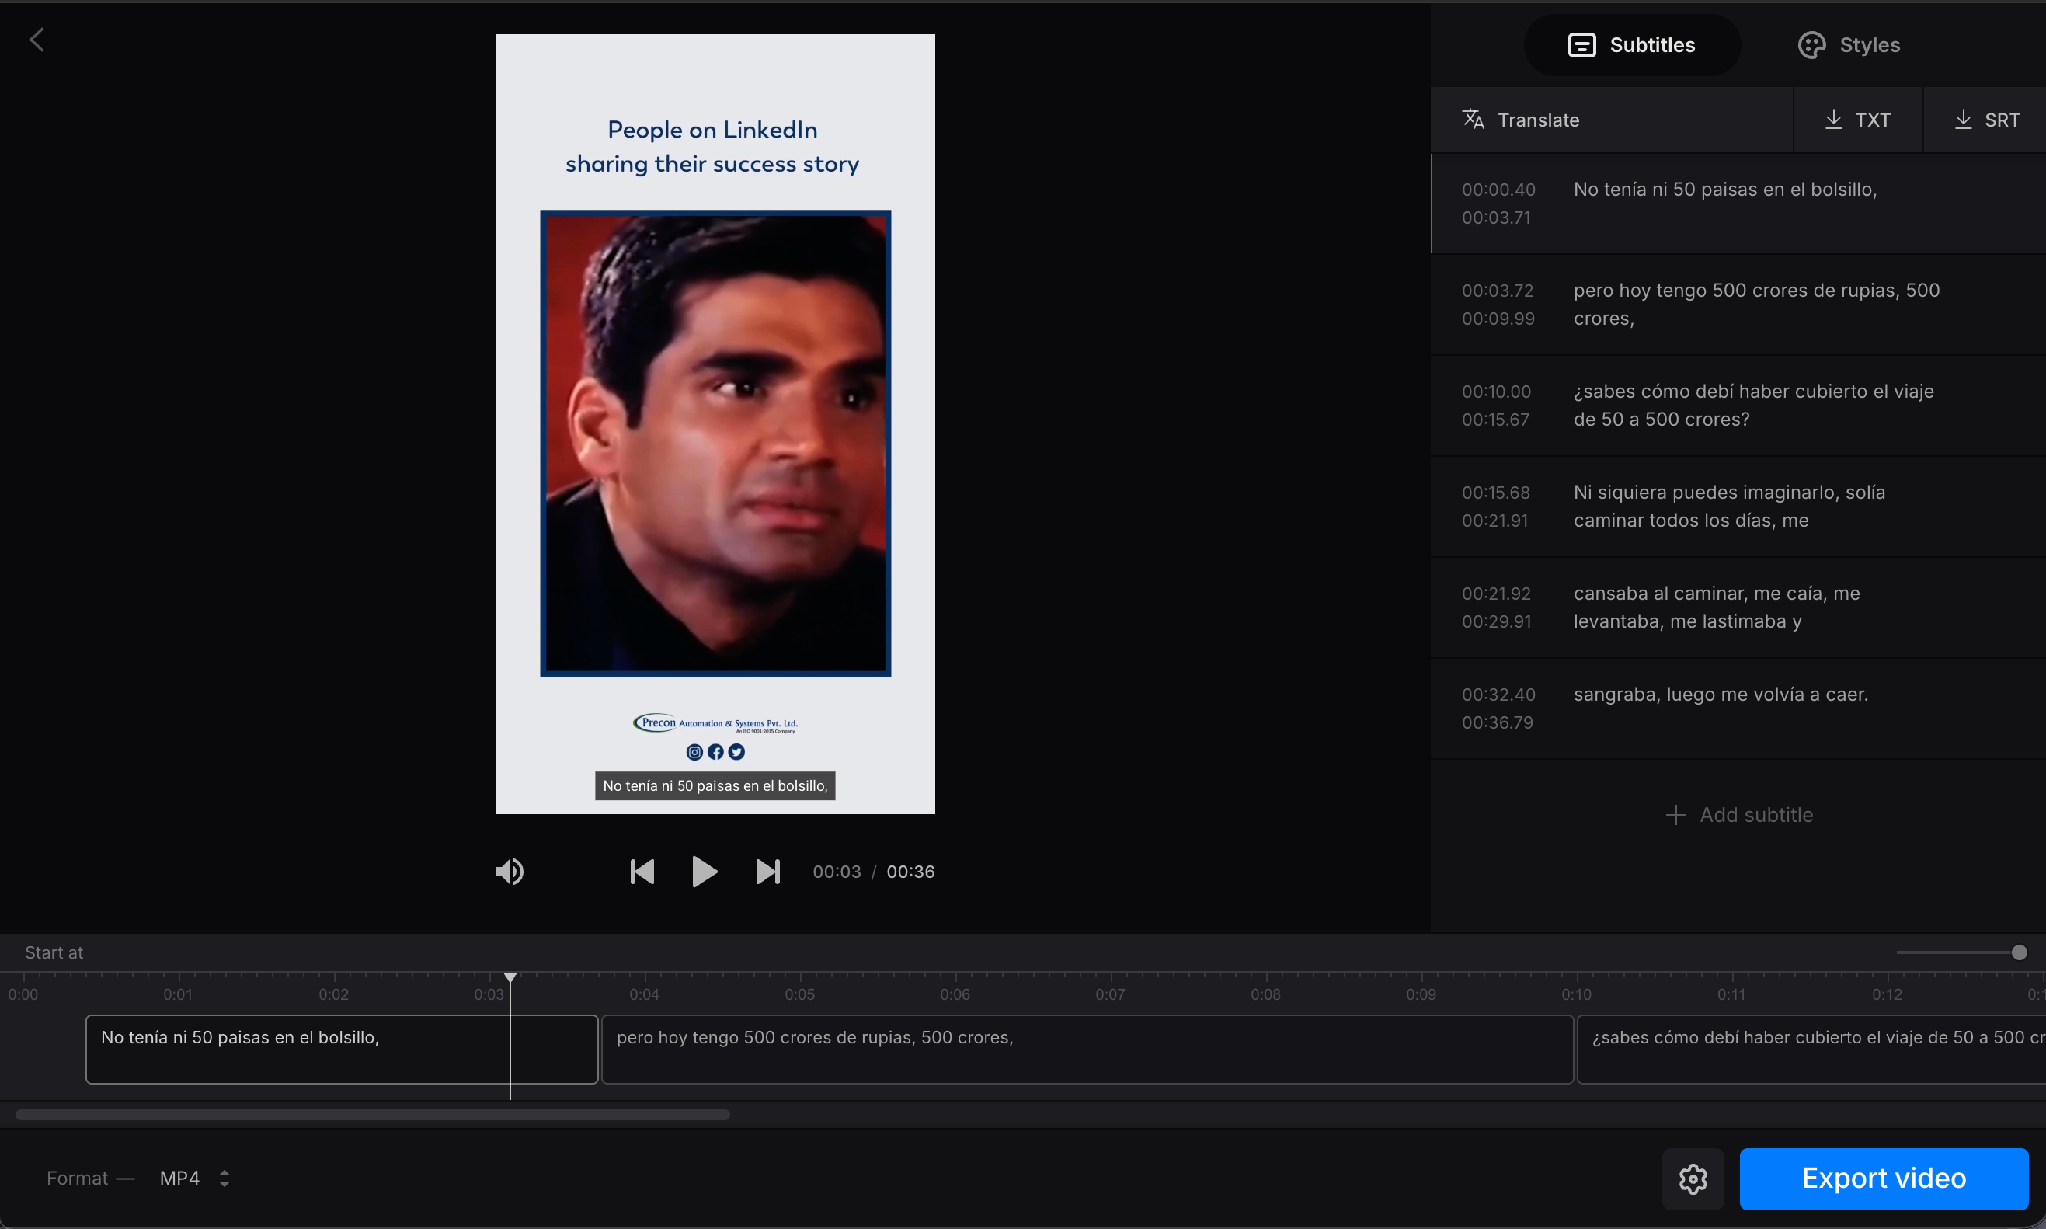
Task: Click end time 00:29.91
Action: pos(1496,622)
